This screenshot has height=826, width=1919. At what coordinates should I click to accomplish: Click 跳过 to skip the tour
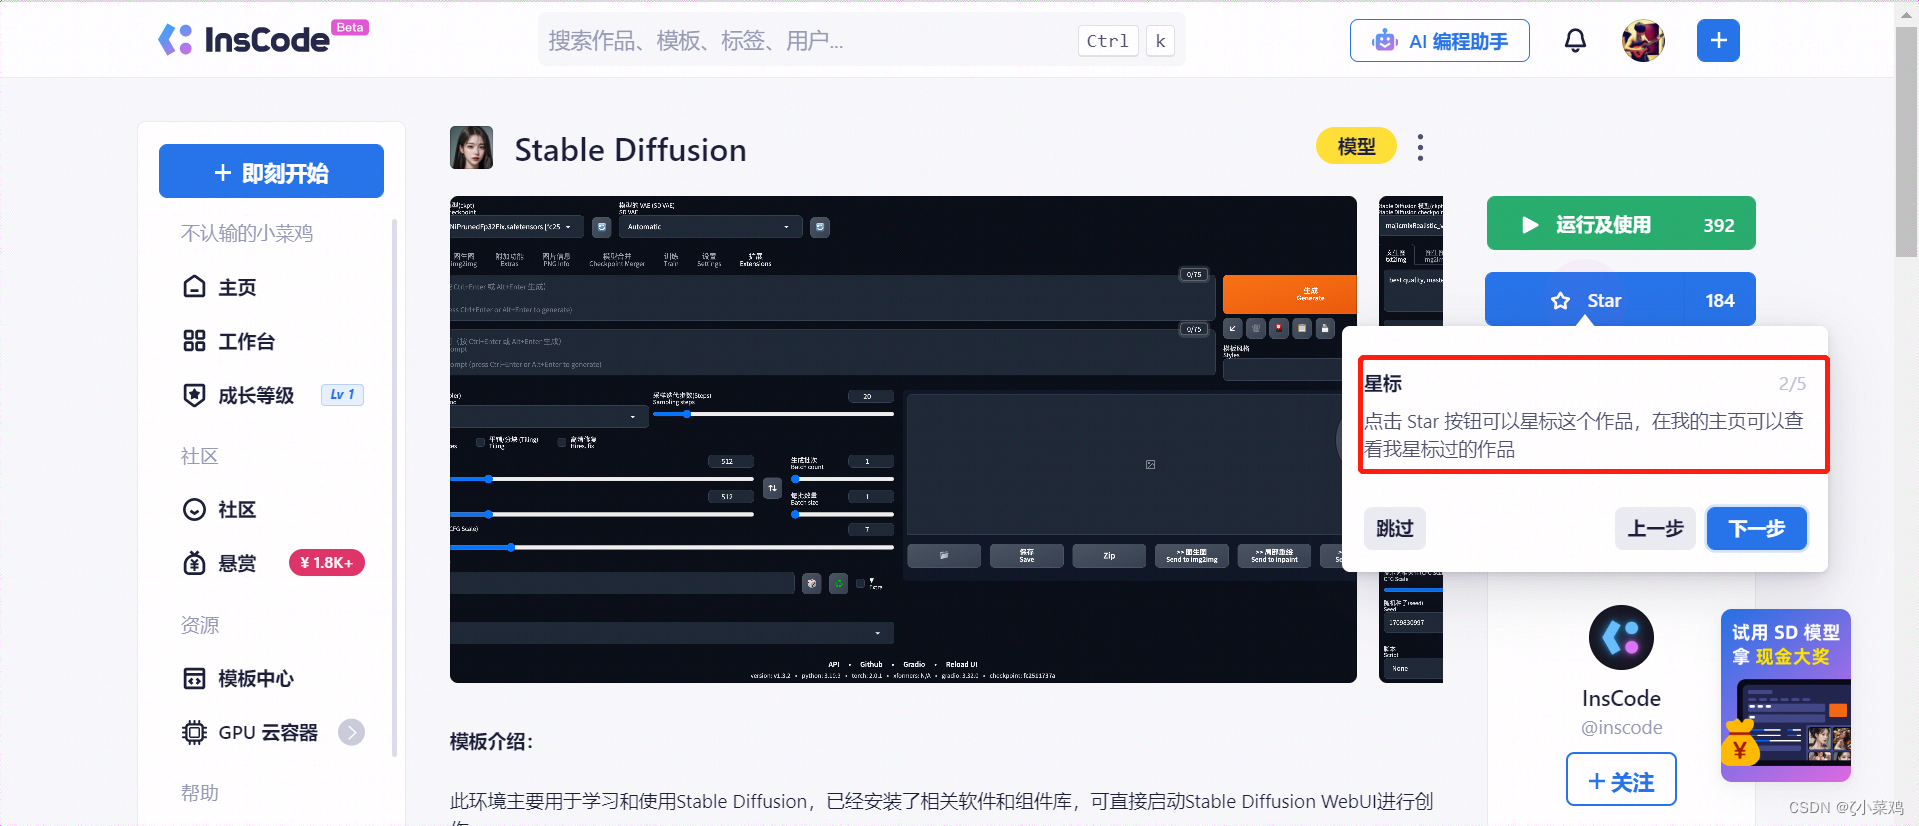tap(1395, 528)
